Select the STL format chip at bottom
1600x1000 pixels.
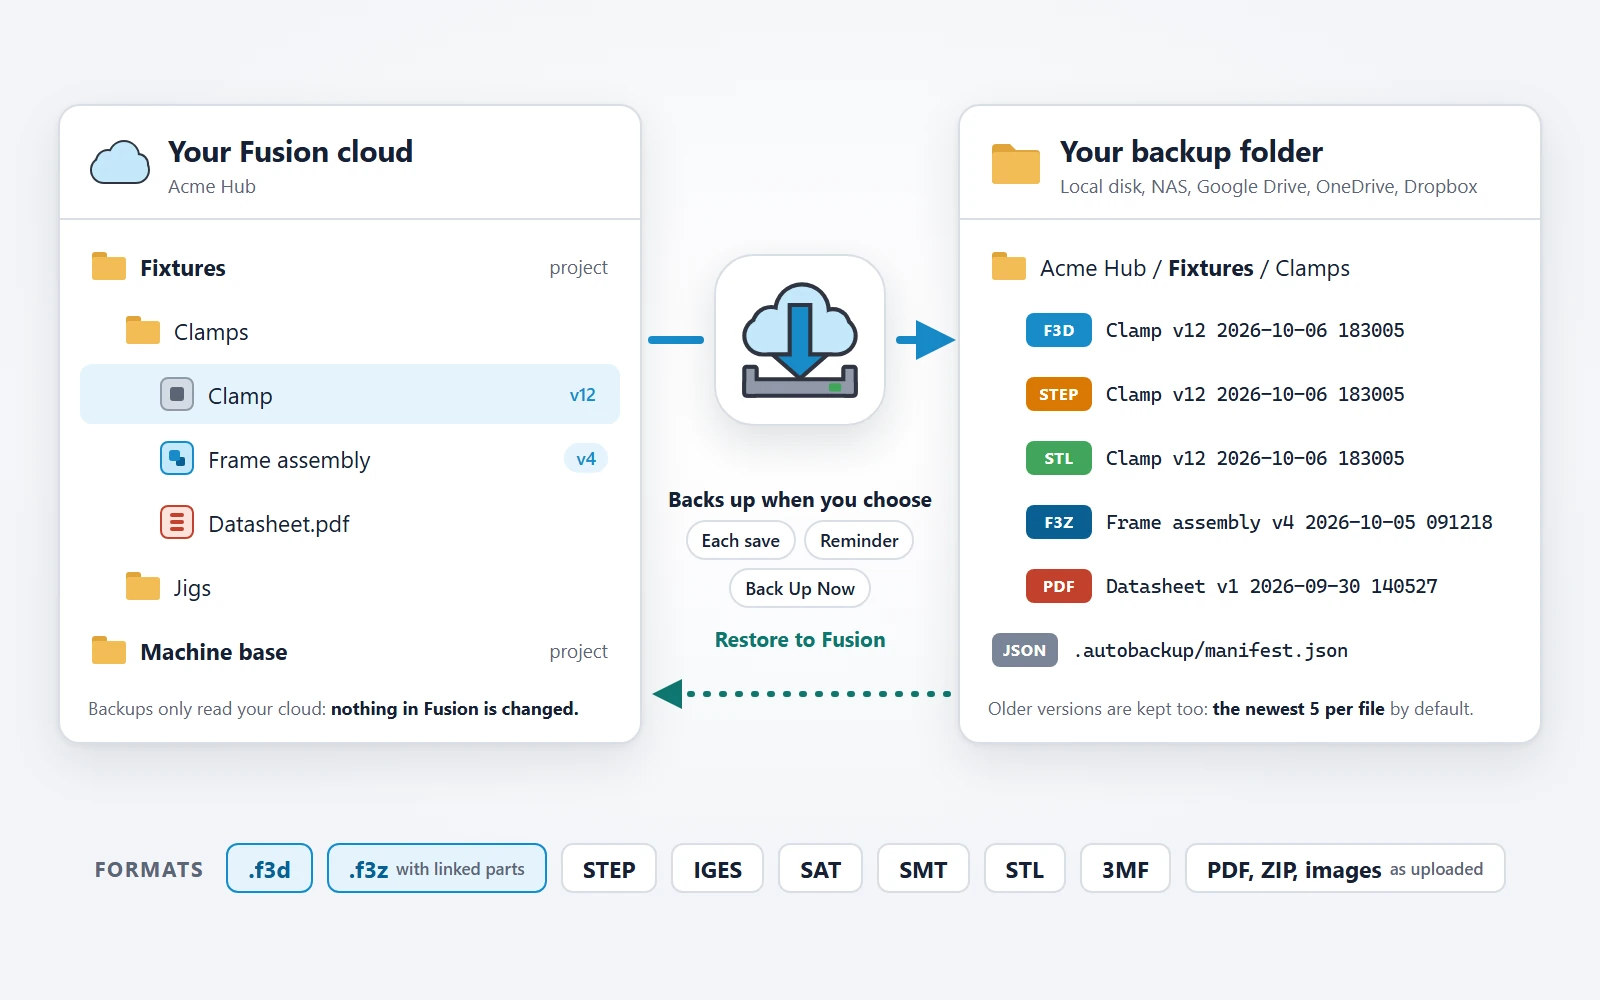(1025, 869)
